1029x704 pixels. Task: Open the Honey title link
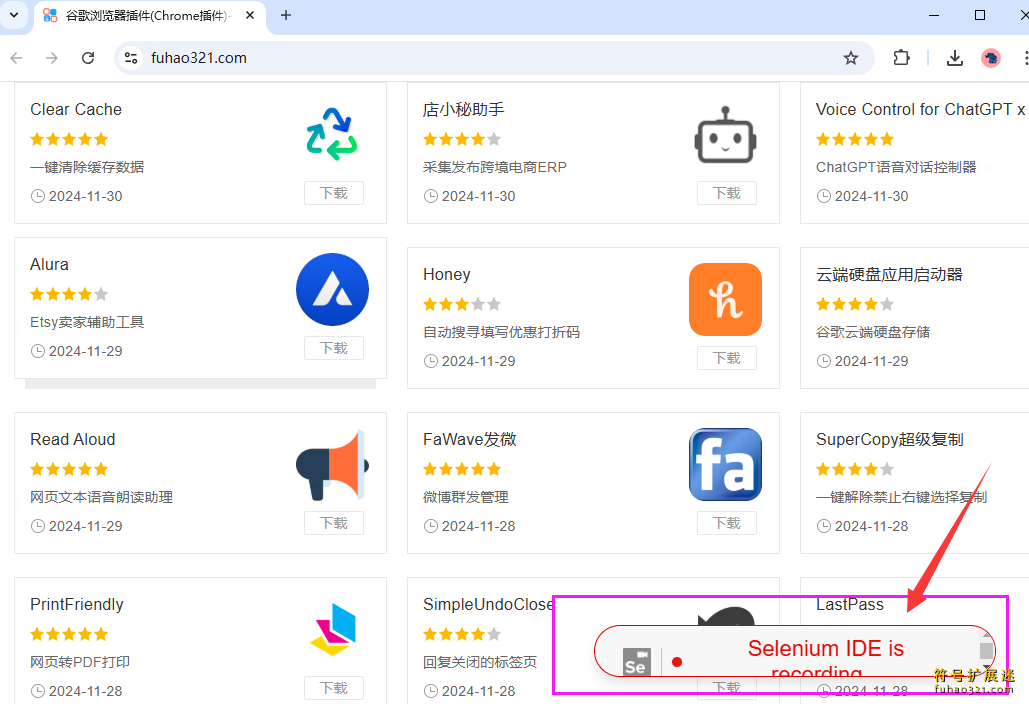click(447, 274)
